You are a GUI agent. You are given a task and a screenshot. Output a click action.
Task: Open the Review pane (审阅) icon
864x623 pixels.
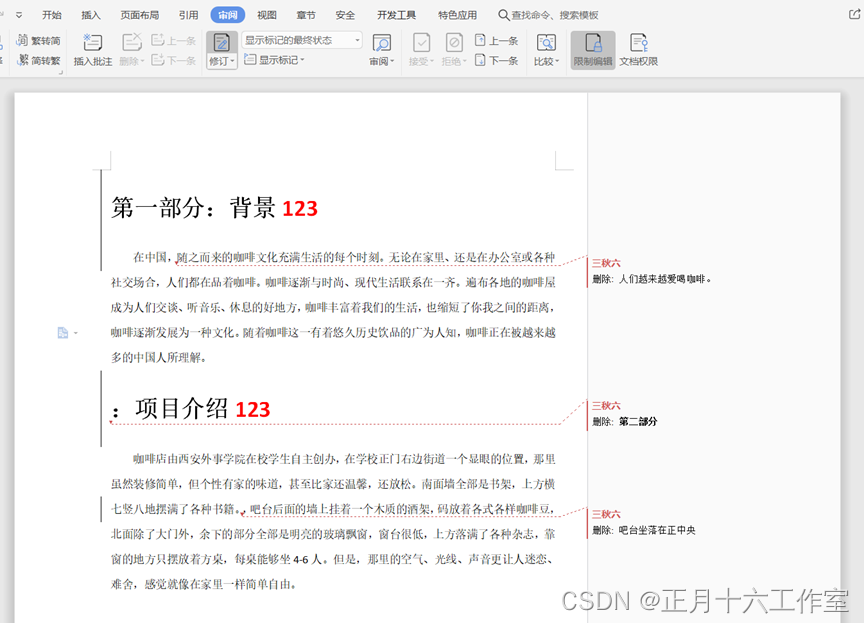[381, 43]
